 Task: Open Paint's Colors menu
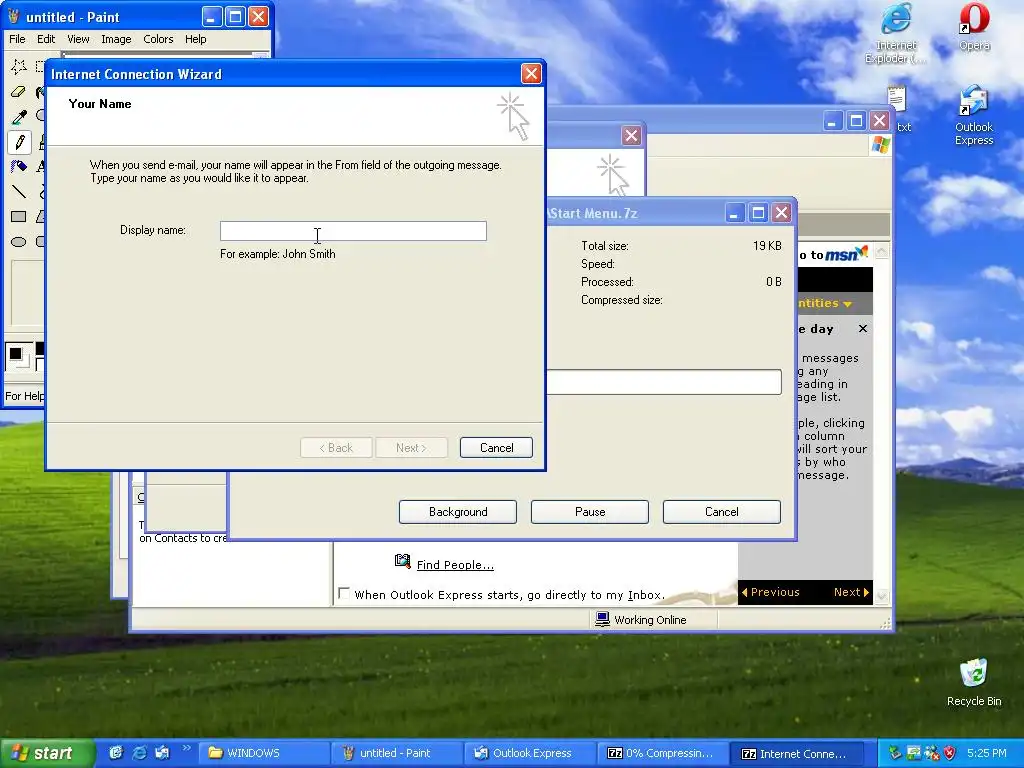[x=158, y=39]
